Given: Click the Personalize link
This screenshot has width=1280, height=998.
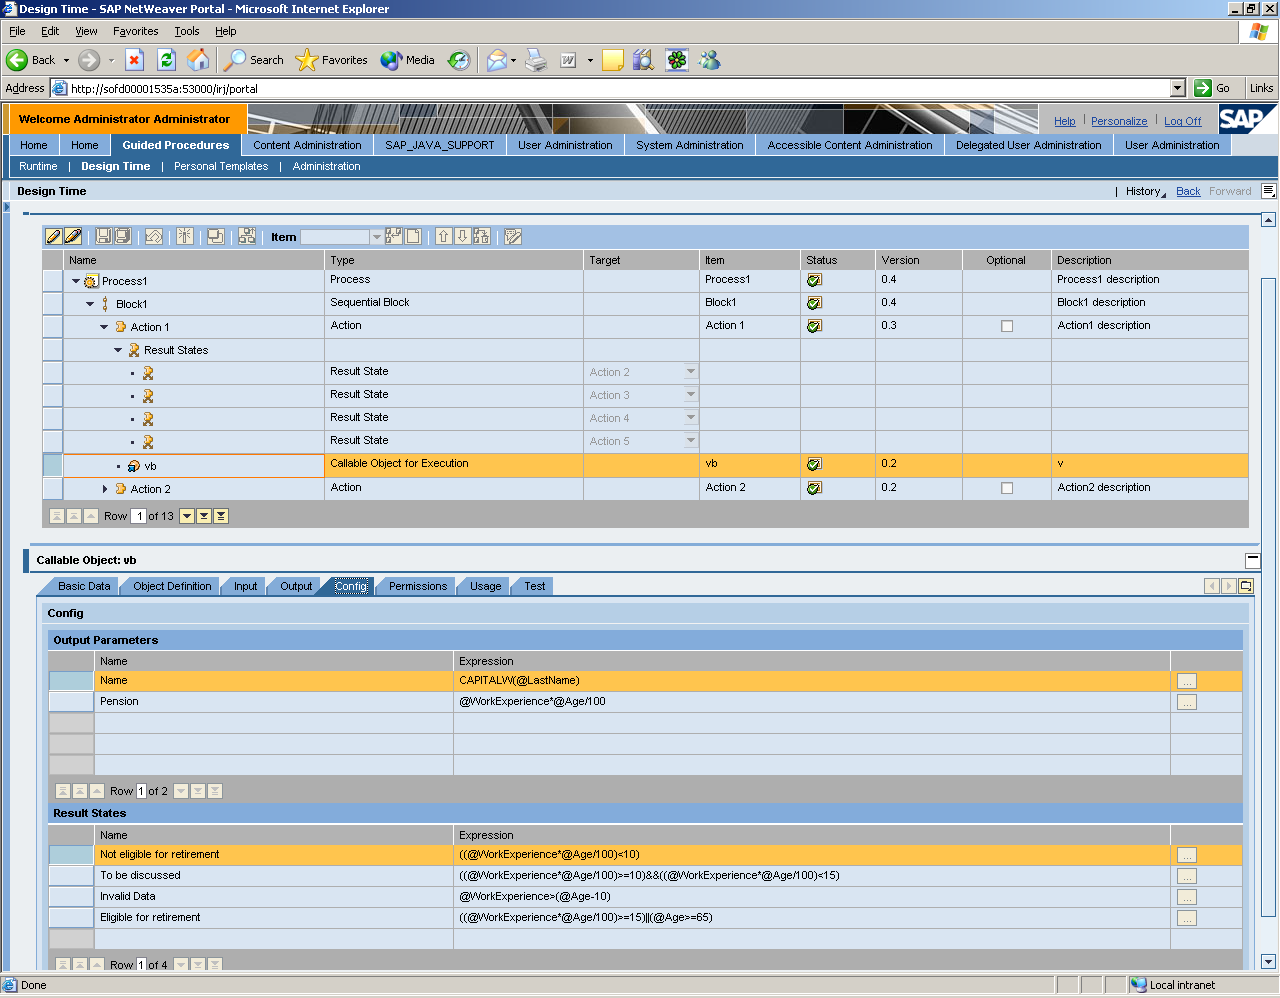Looking at the screenshot, I should click(x=1119, y=121).
